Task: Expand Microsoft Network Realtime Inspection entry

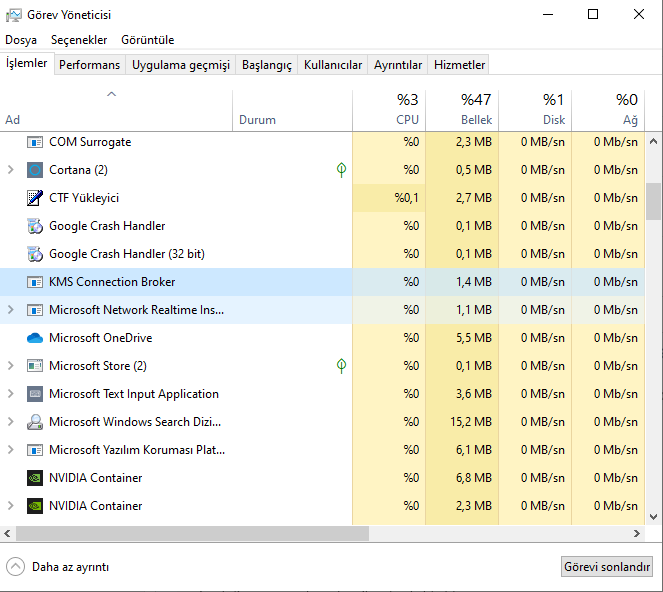Action: (x=11, y=310)
